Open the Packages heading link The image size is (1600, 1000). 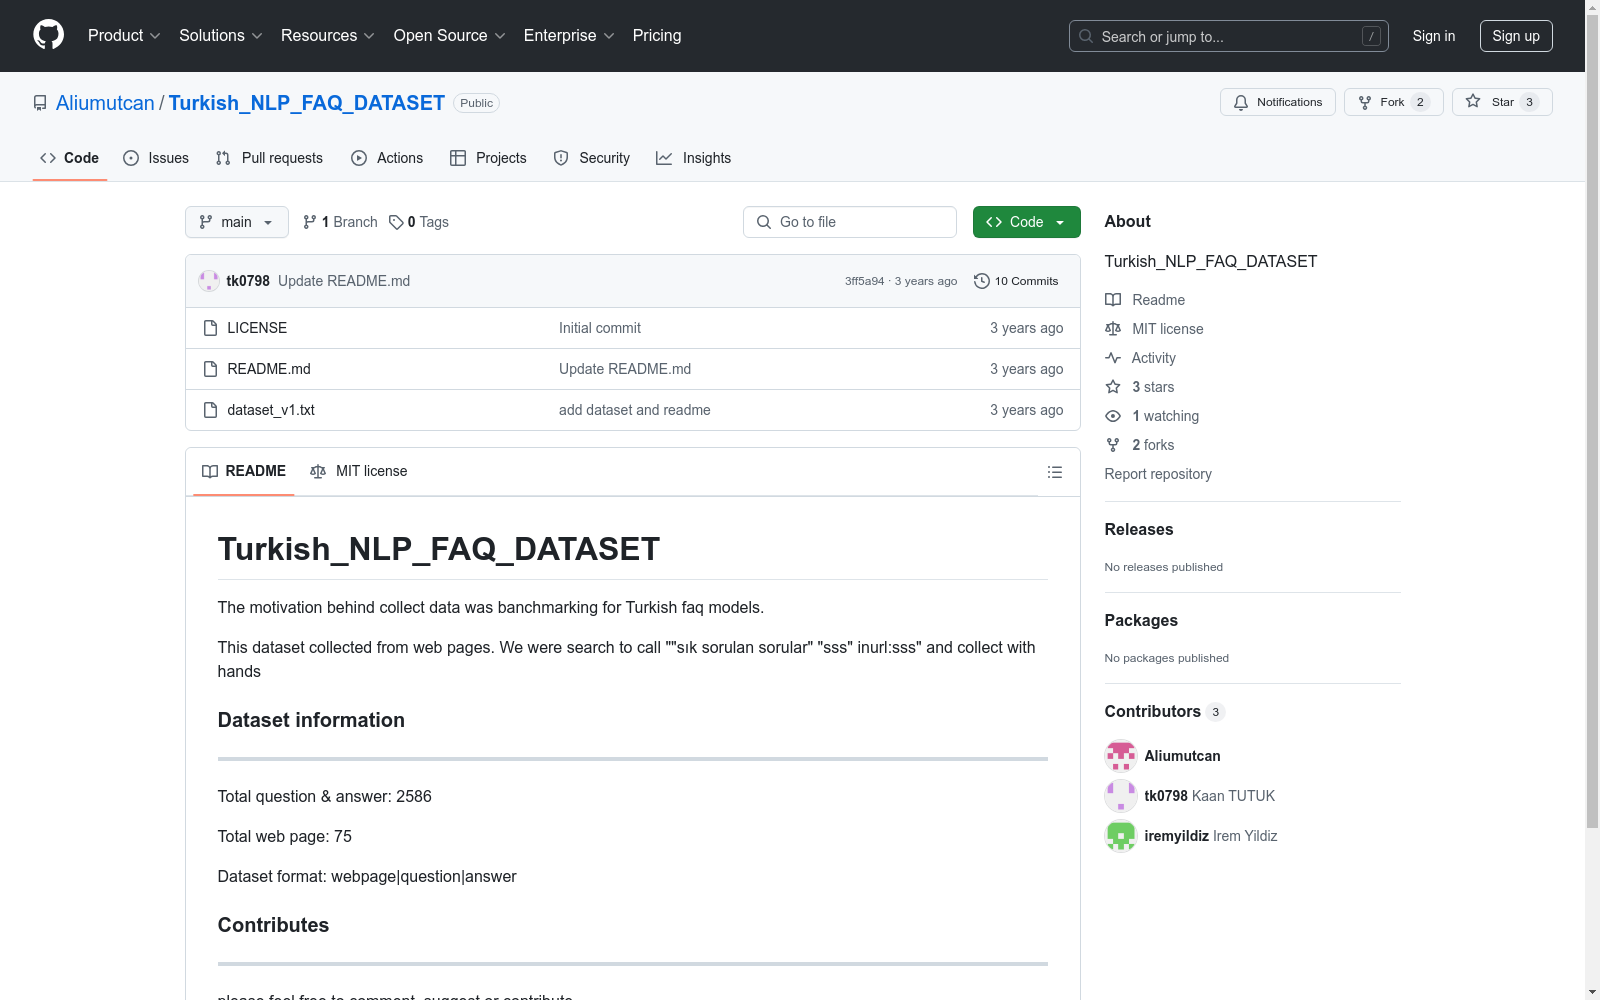[1141, 621]
